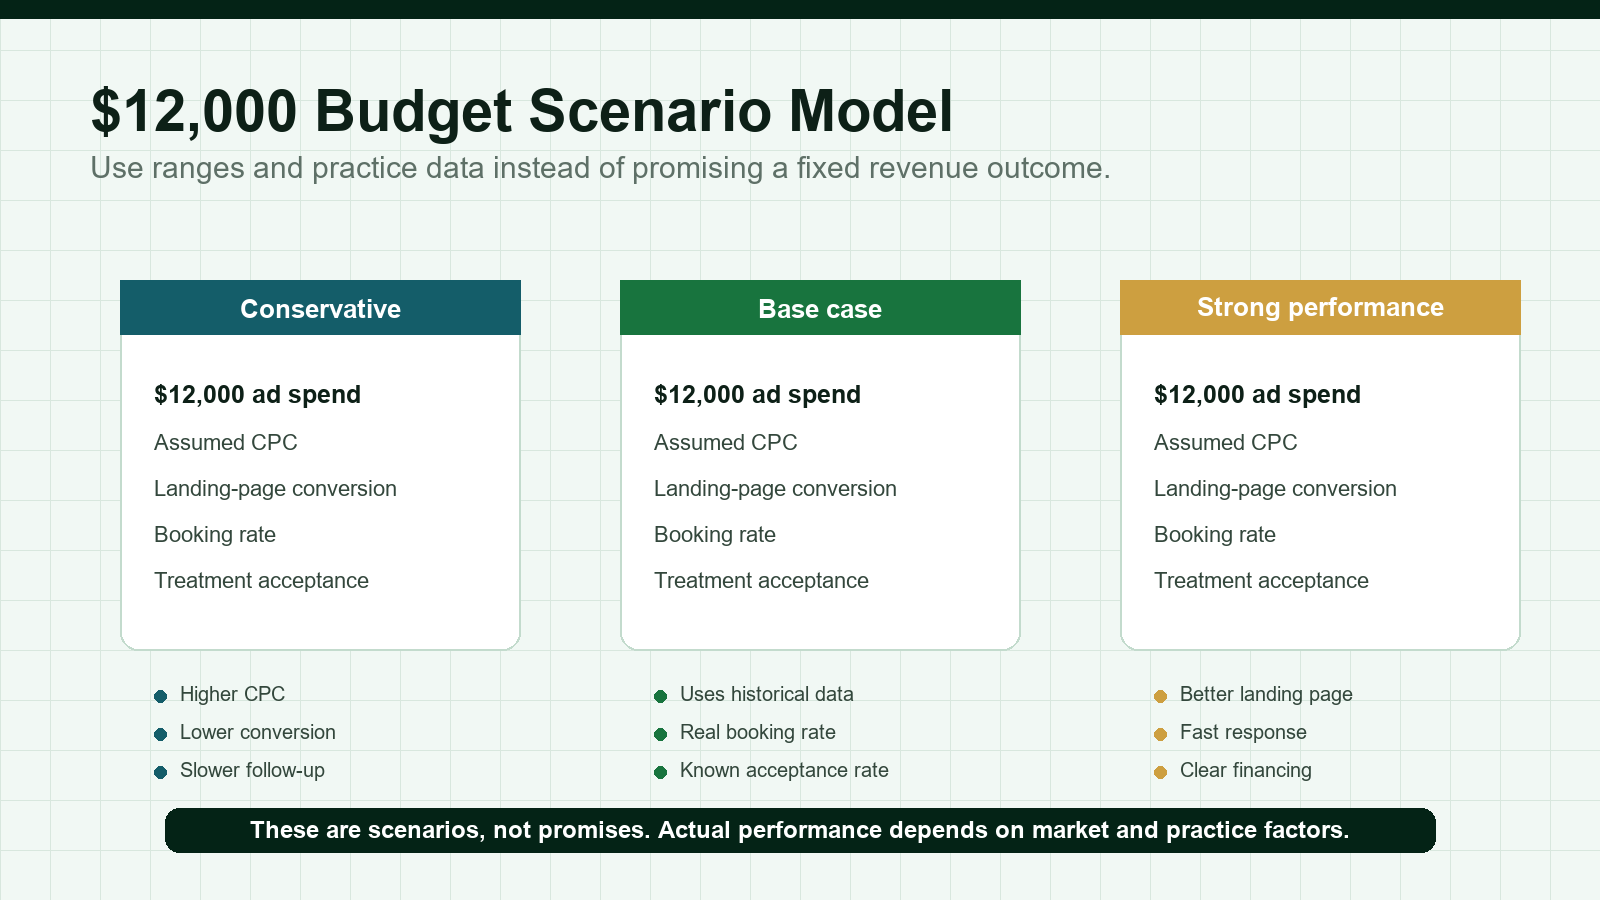Select 'Booking rate' in Strong performance card
1600x900 pixels.
click(1215, 534)
